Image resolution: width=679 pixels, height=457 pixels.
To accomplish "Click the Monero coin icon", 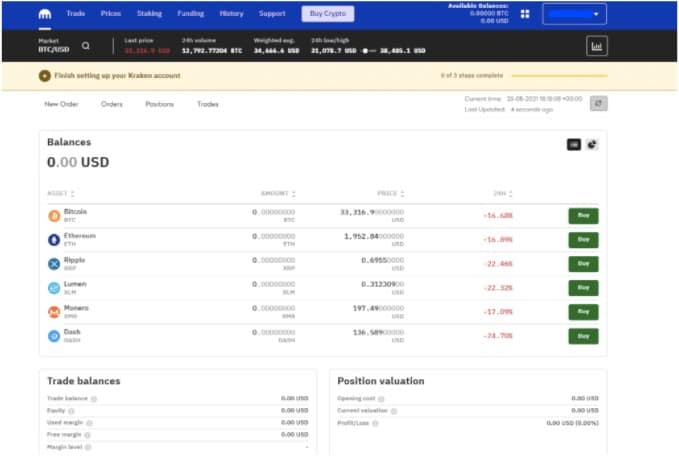I will pos(54,312).
